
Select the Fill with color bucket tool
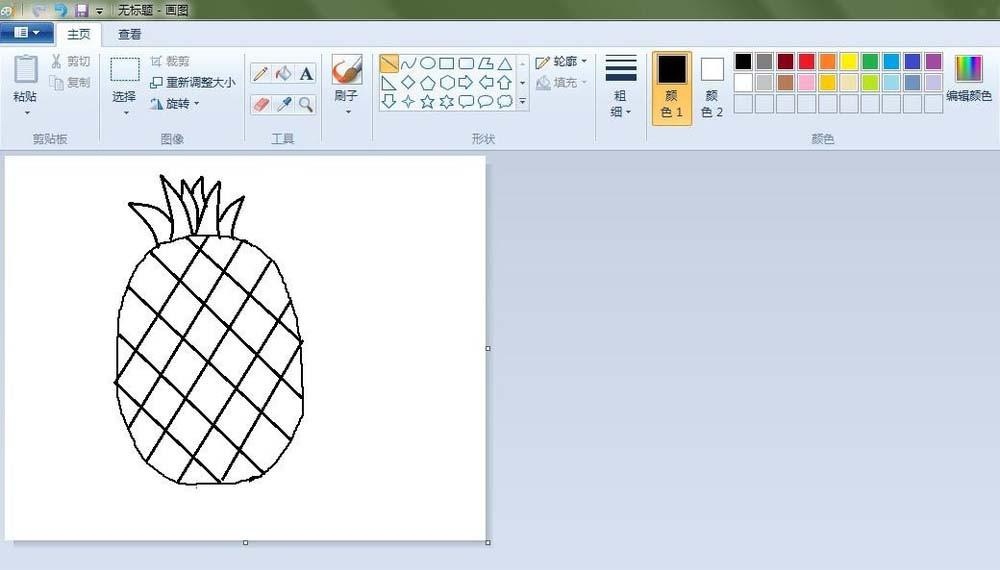[283, 73]
